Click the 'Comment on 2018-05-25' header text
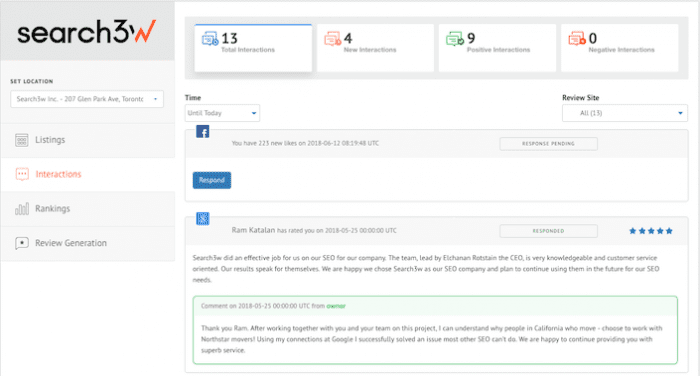The height and width of the screenshot is (376, 700). [x=273, y=306]
